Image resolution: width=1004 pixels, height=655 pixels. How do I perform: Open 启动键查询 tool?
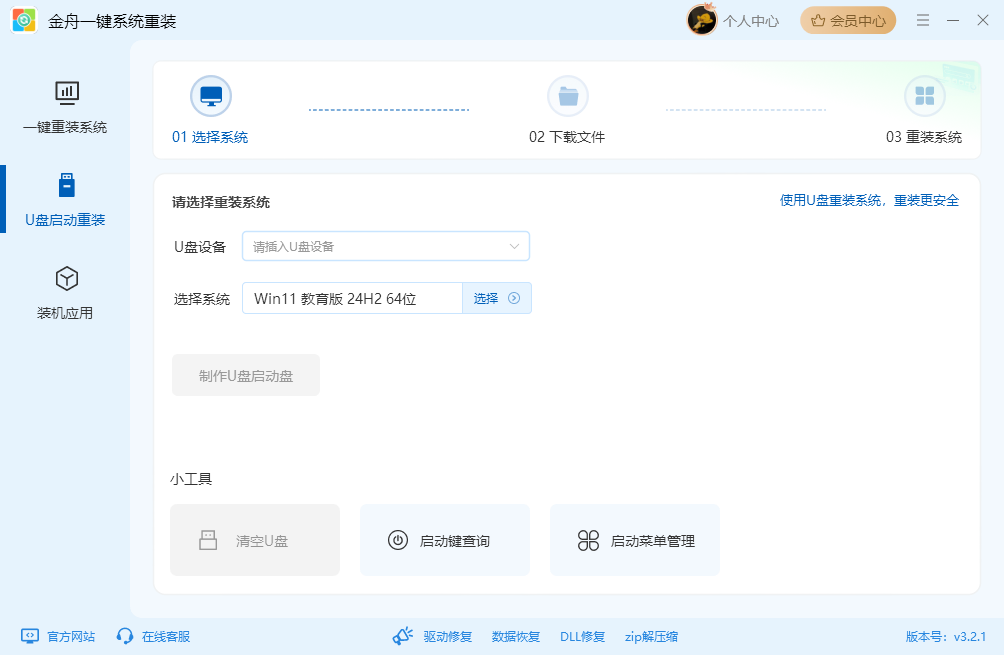tap(444, 540)
